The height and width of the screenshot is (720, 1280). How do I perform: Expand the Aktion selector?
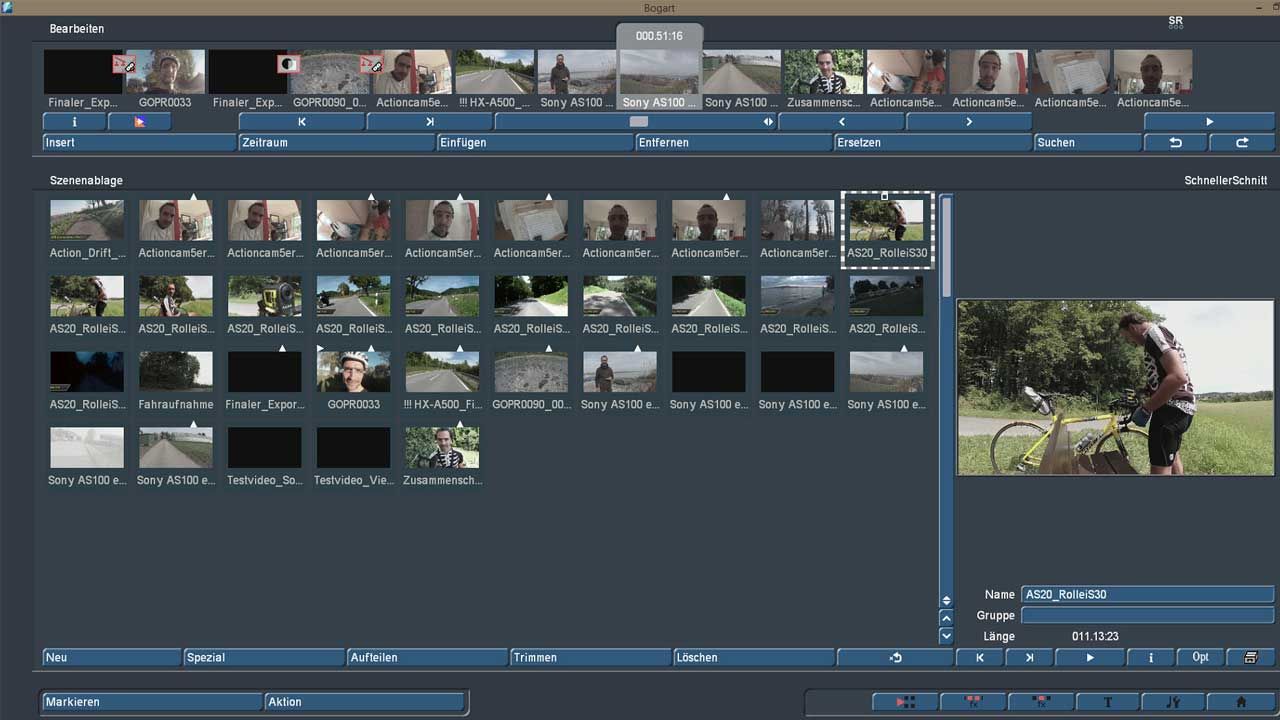click(x=364, y=702)
